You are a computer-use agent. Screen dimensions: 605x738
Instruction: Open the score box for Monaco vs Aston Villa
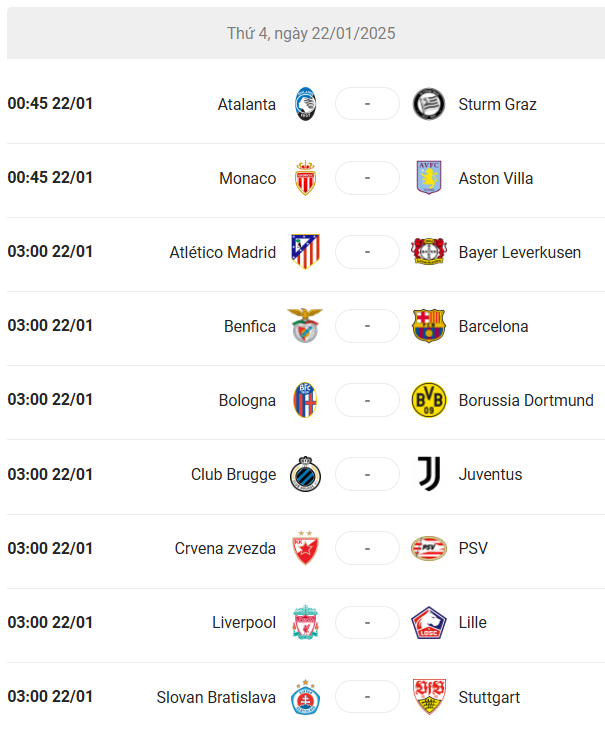(367, 178)
